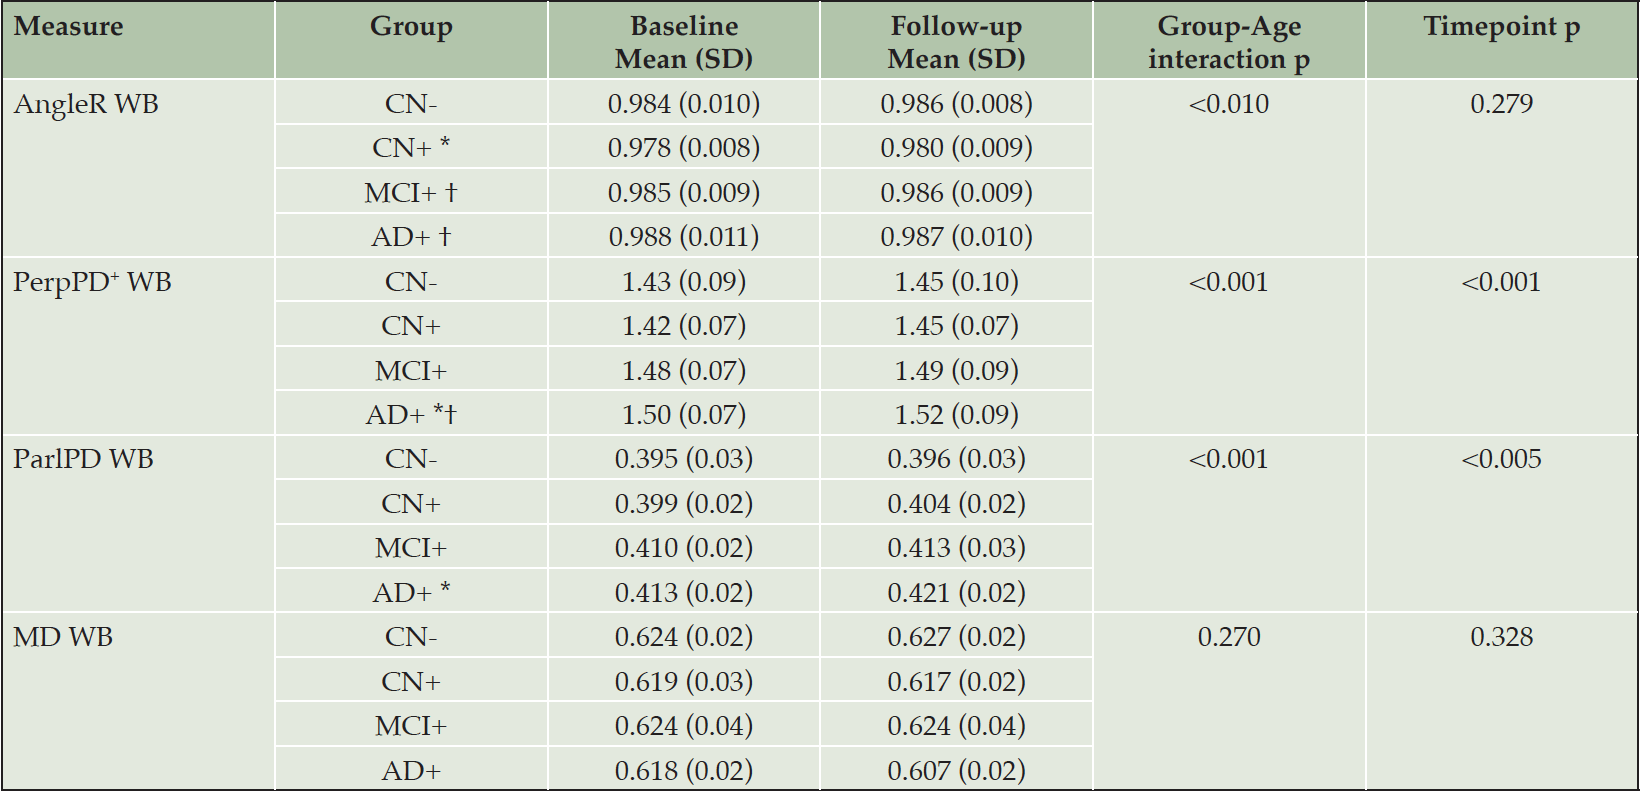Click the Measure column header
Image resolution: width=1640 pixels, height=792 pixels.
[69, 27]
